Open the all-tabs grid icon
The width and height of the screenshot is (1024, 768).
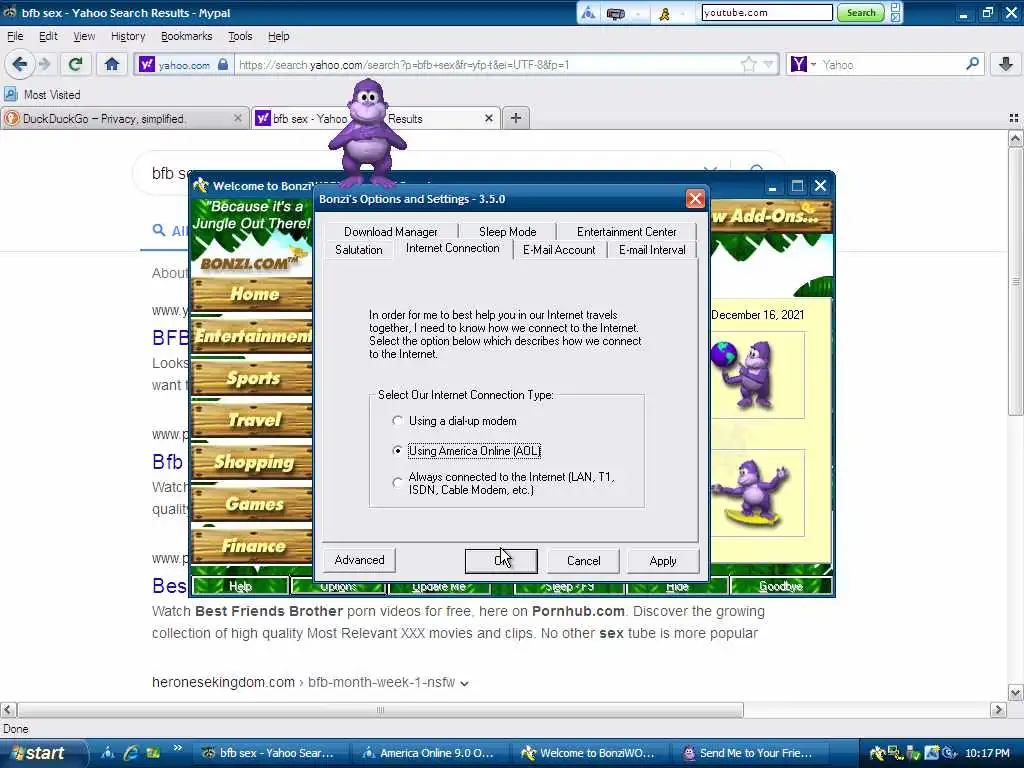(1014, 118)
